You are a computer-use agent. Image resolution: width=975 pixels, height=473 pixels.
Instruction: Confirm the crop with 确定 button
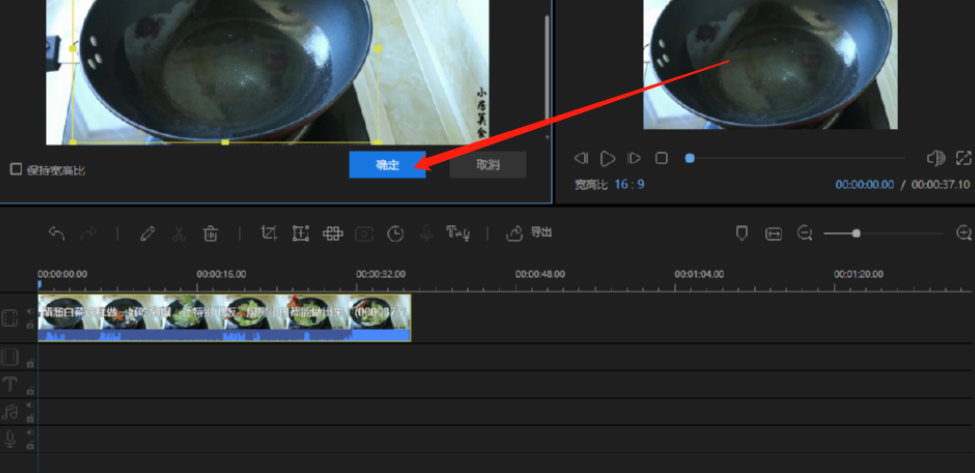pyautogui.click(x=387, y=165)
